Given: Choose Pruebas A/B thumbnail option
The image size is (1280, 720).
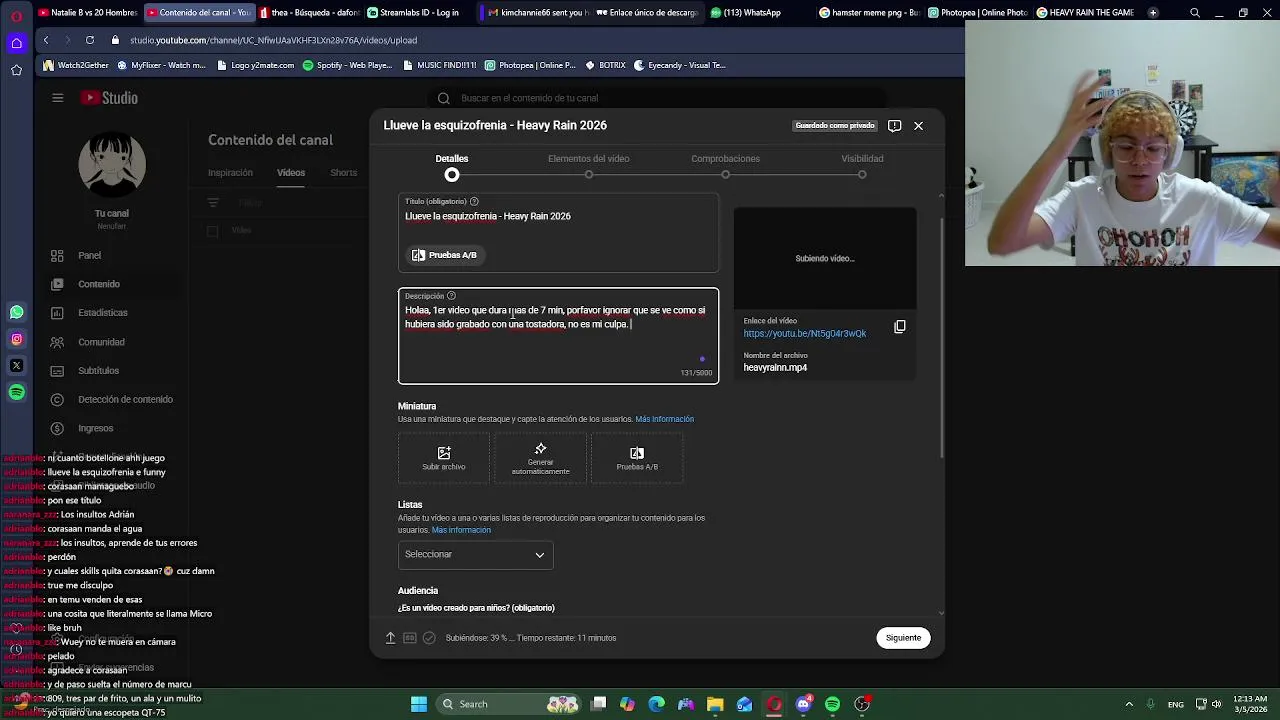Looking at the screenshot, I should 637,458.
